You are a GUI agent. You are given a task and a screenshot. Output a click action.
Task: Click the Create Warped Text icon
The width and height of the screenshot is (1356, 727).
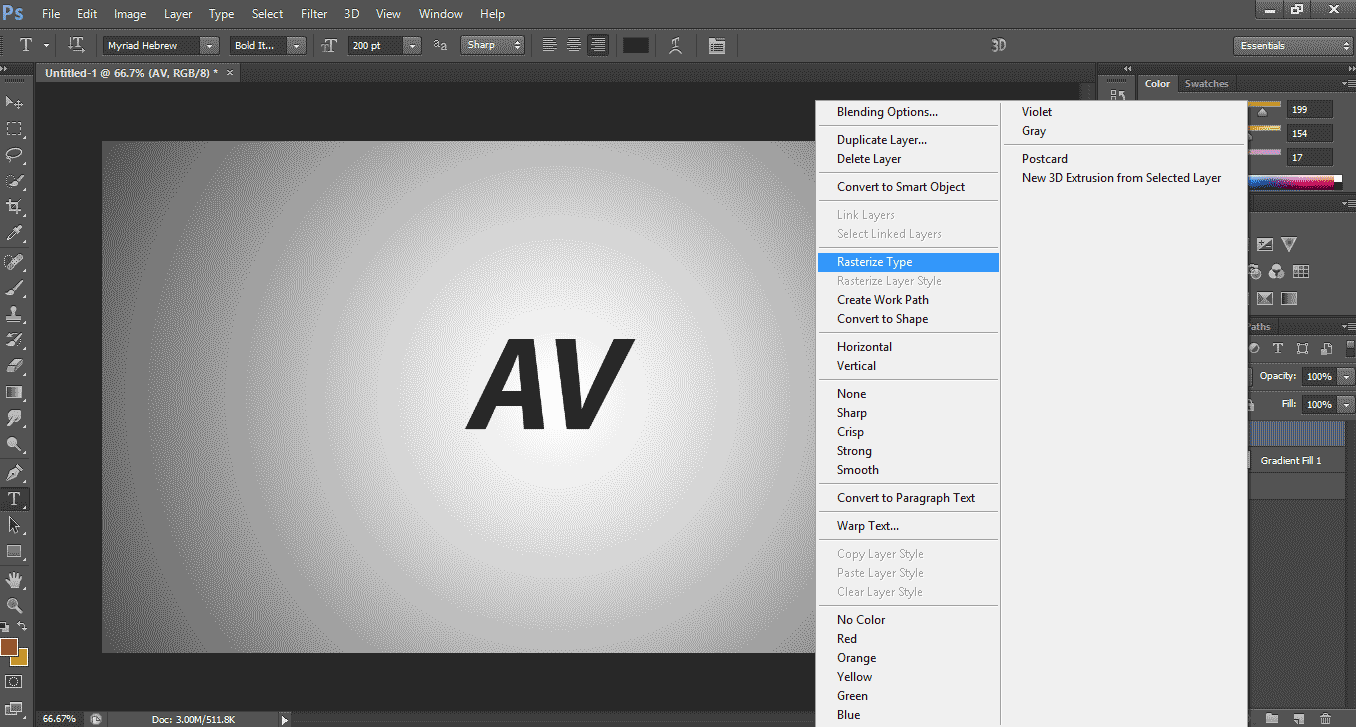(676, 45)
